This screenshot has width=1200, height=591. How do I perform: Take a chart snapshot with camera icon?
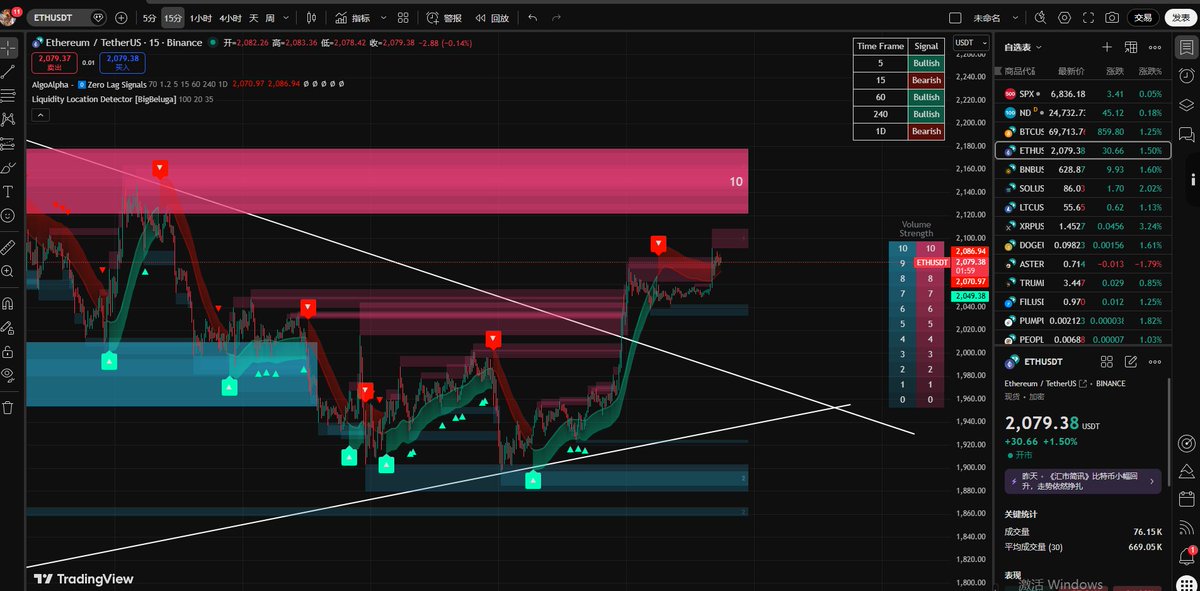[x=1112, y=18]
